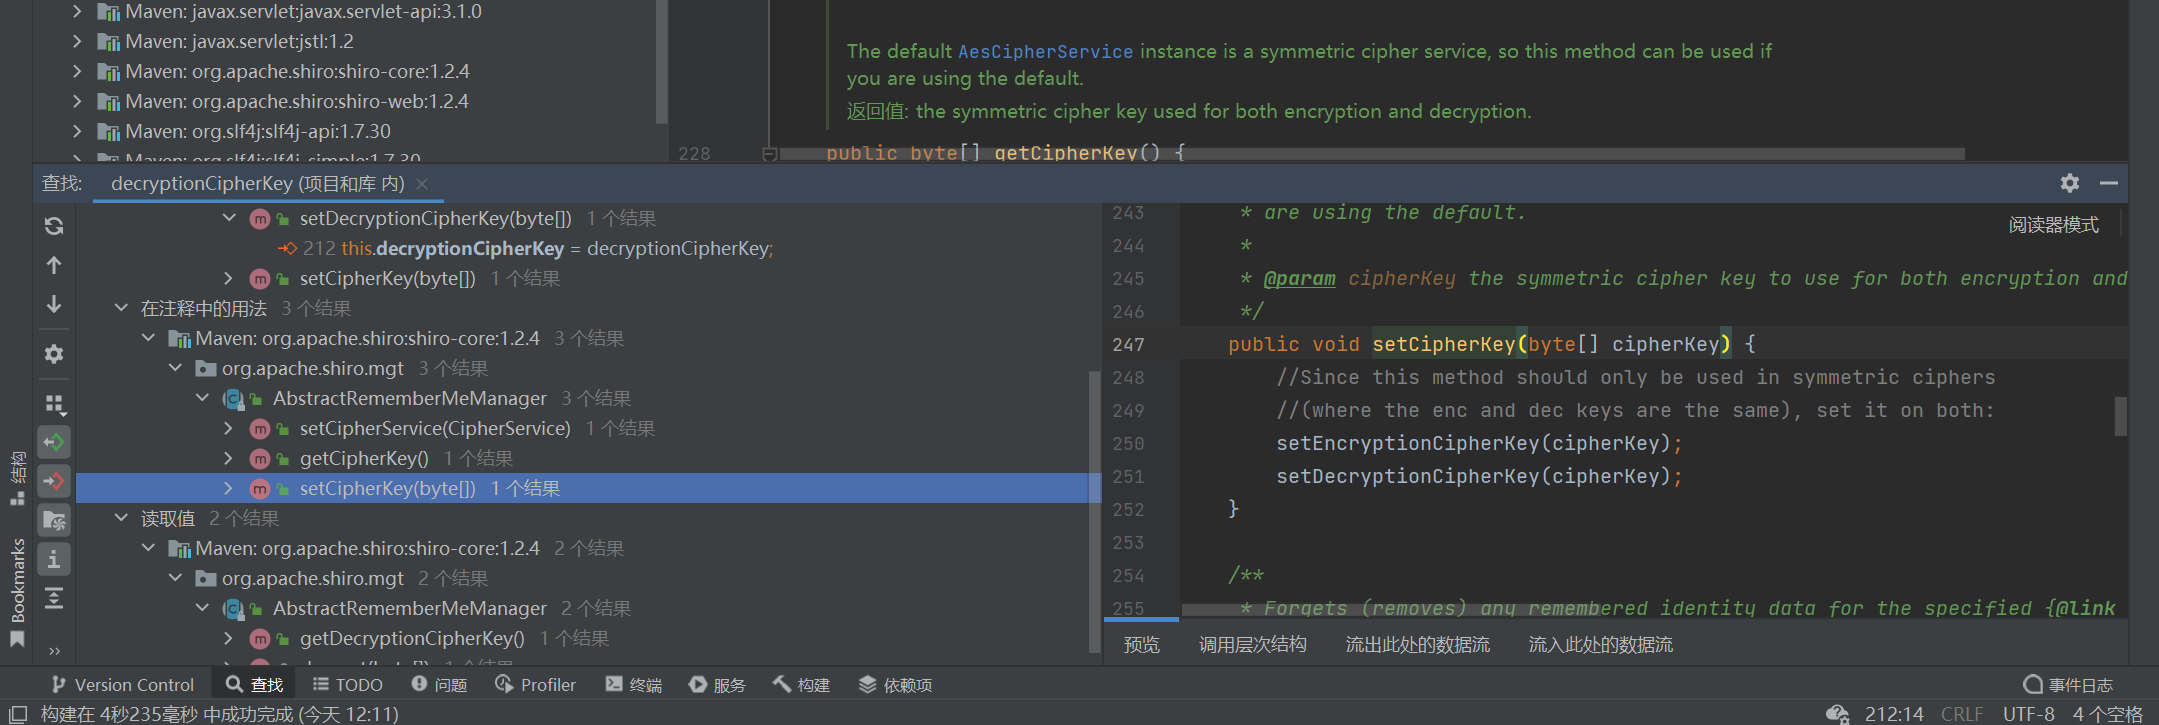Viewport: 2159px width, 725px height.
Task: Open Profiler tool window
Action: click(536, 685)
